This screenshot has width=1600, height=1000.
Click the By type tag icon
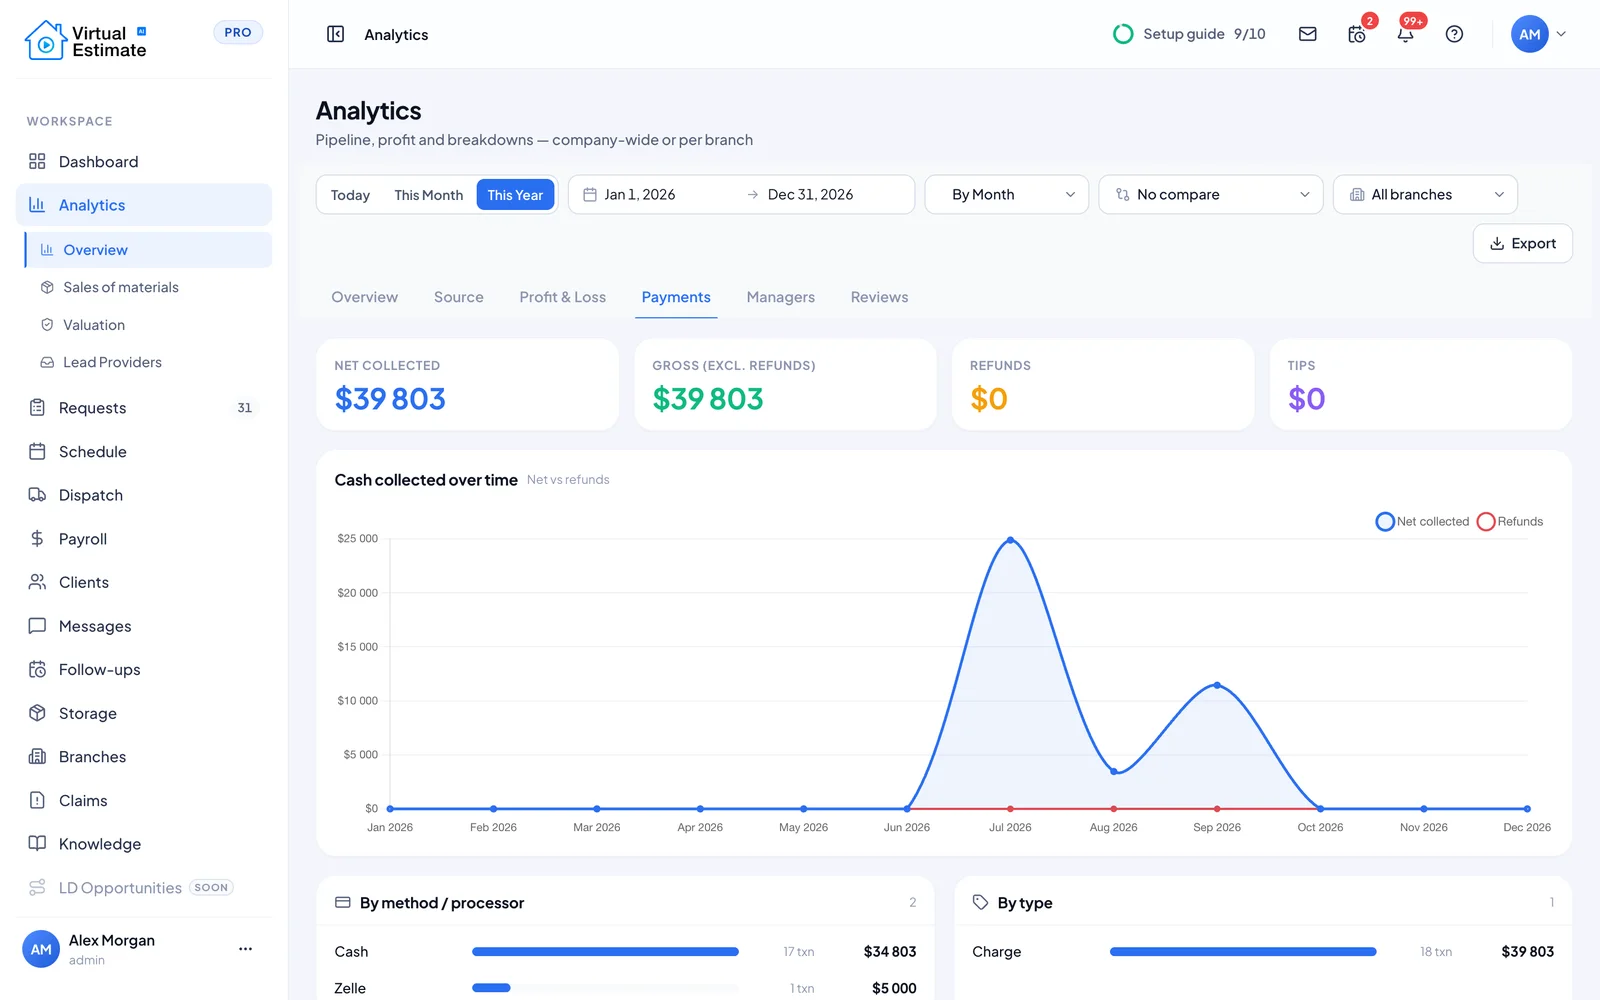[x=980, y=902]
